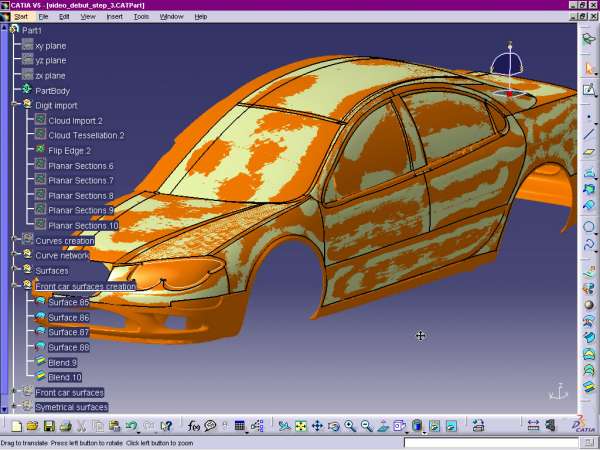This screenshot has width=600, height=450.
Task: Open the Tools menu
Action: point(141,17)
